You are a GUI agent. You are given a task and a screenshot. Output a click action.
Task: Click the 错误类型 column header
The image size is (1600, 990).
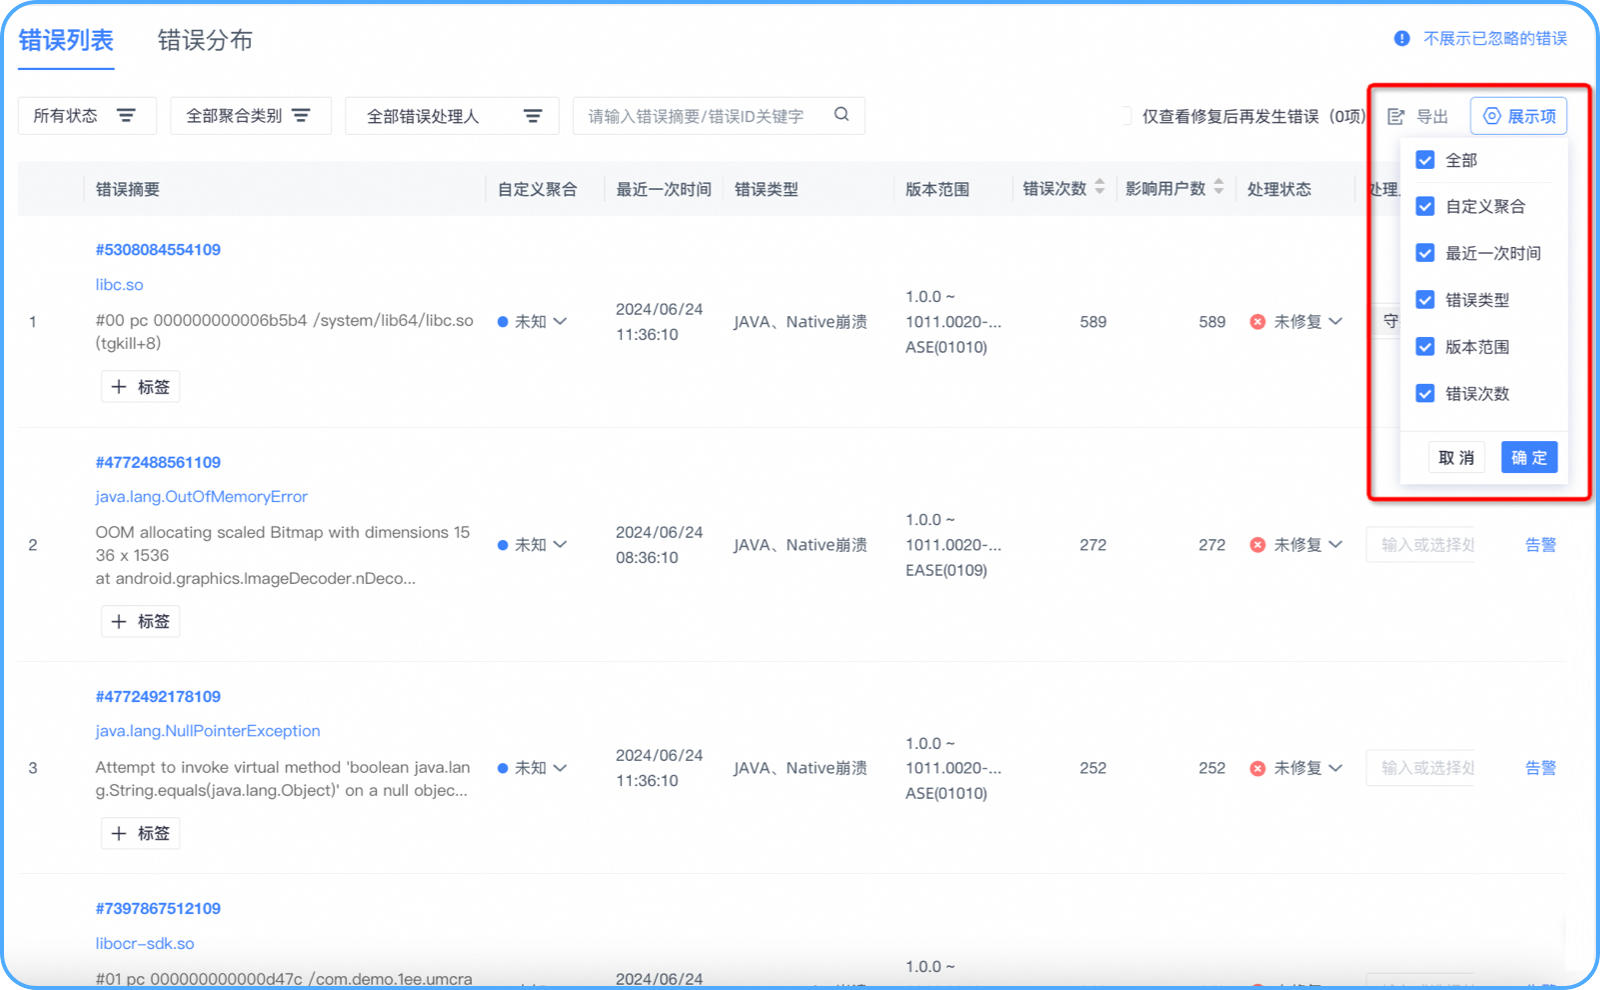766,189
